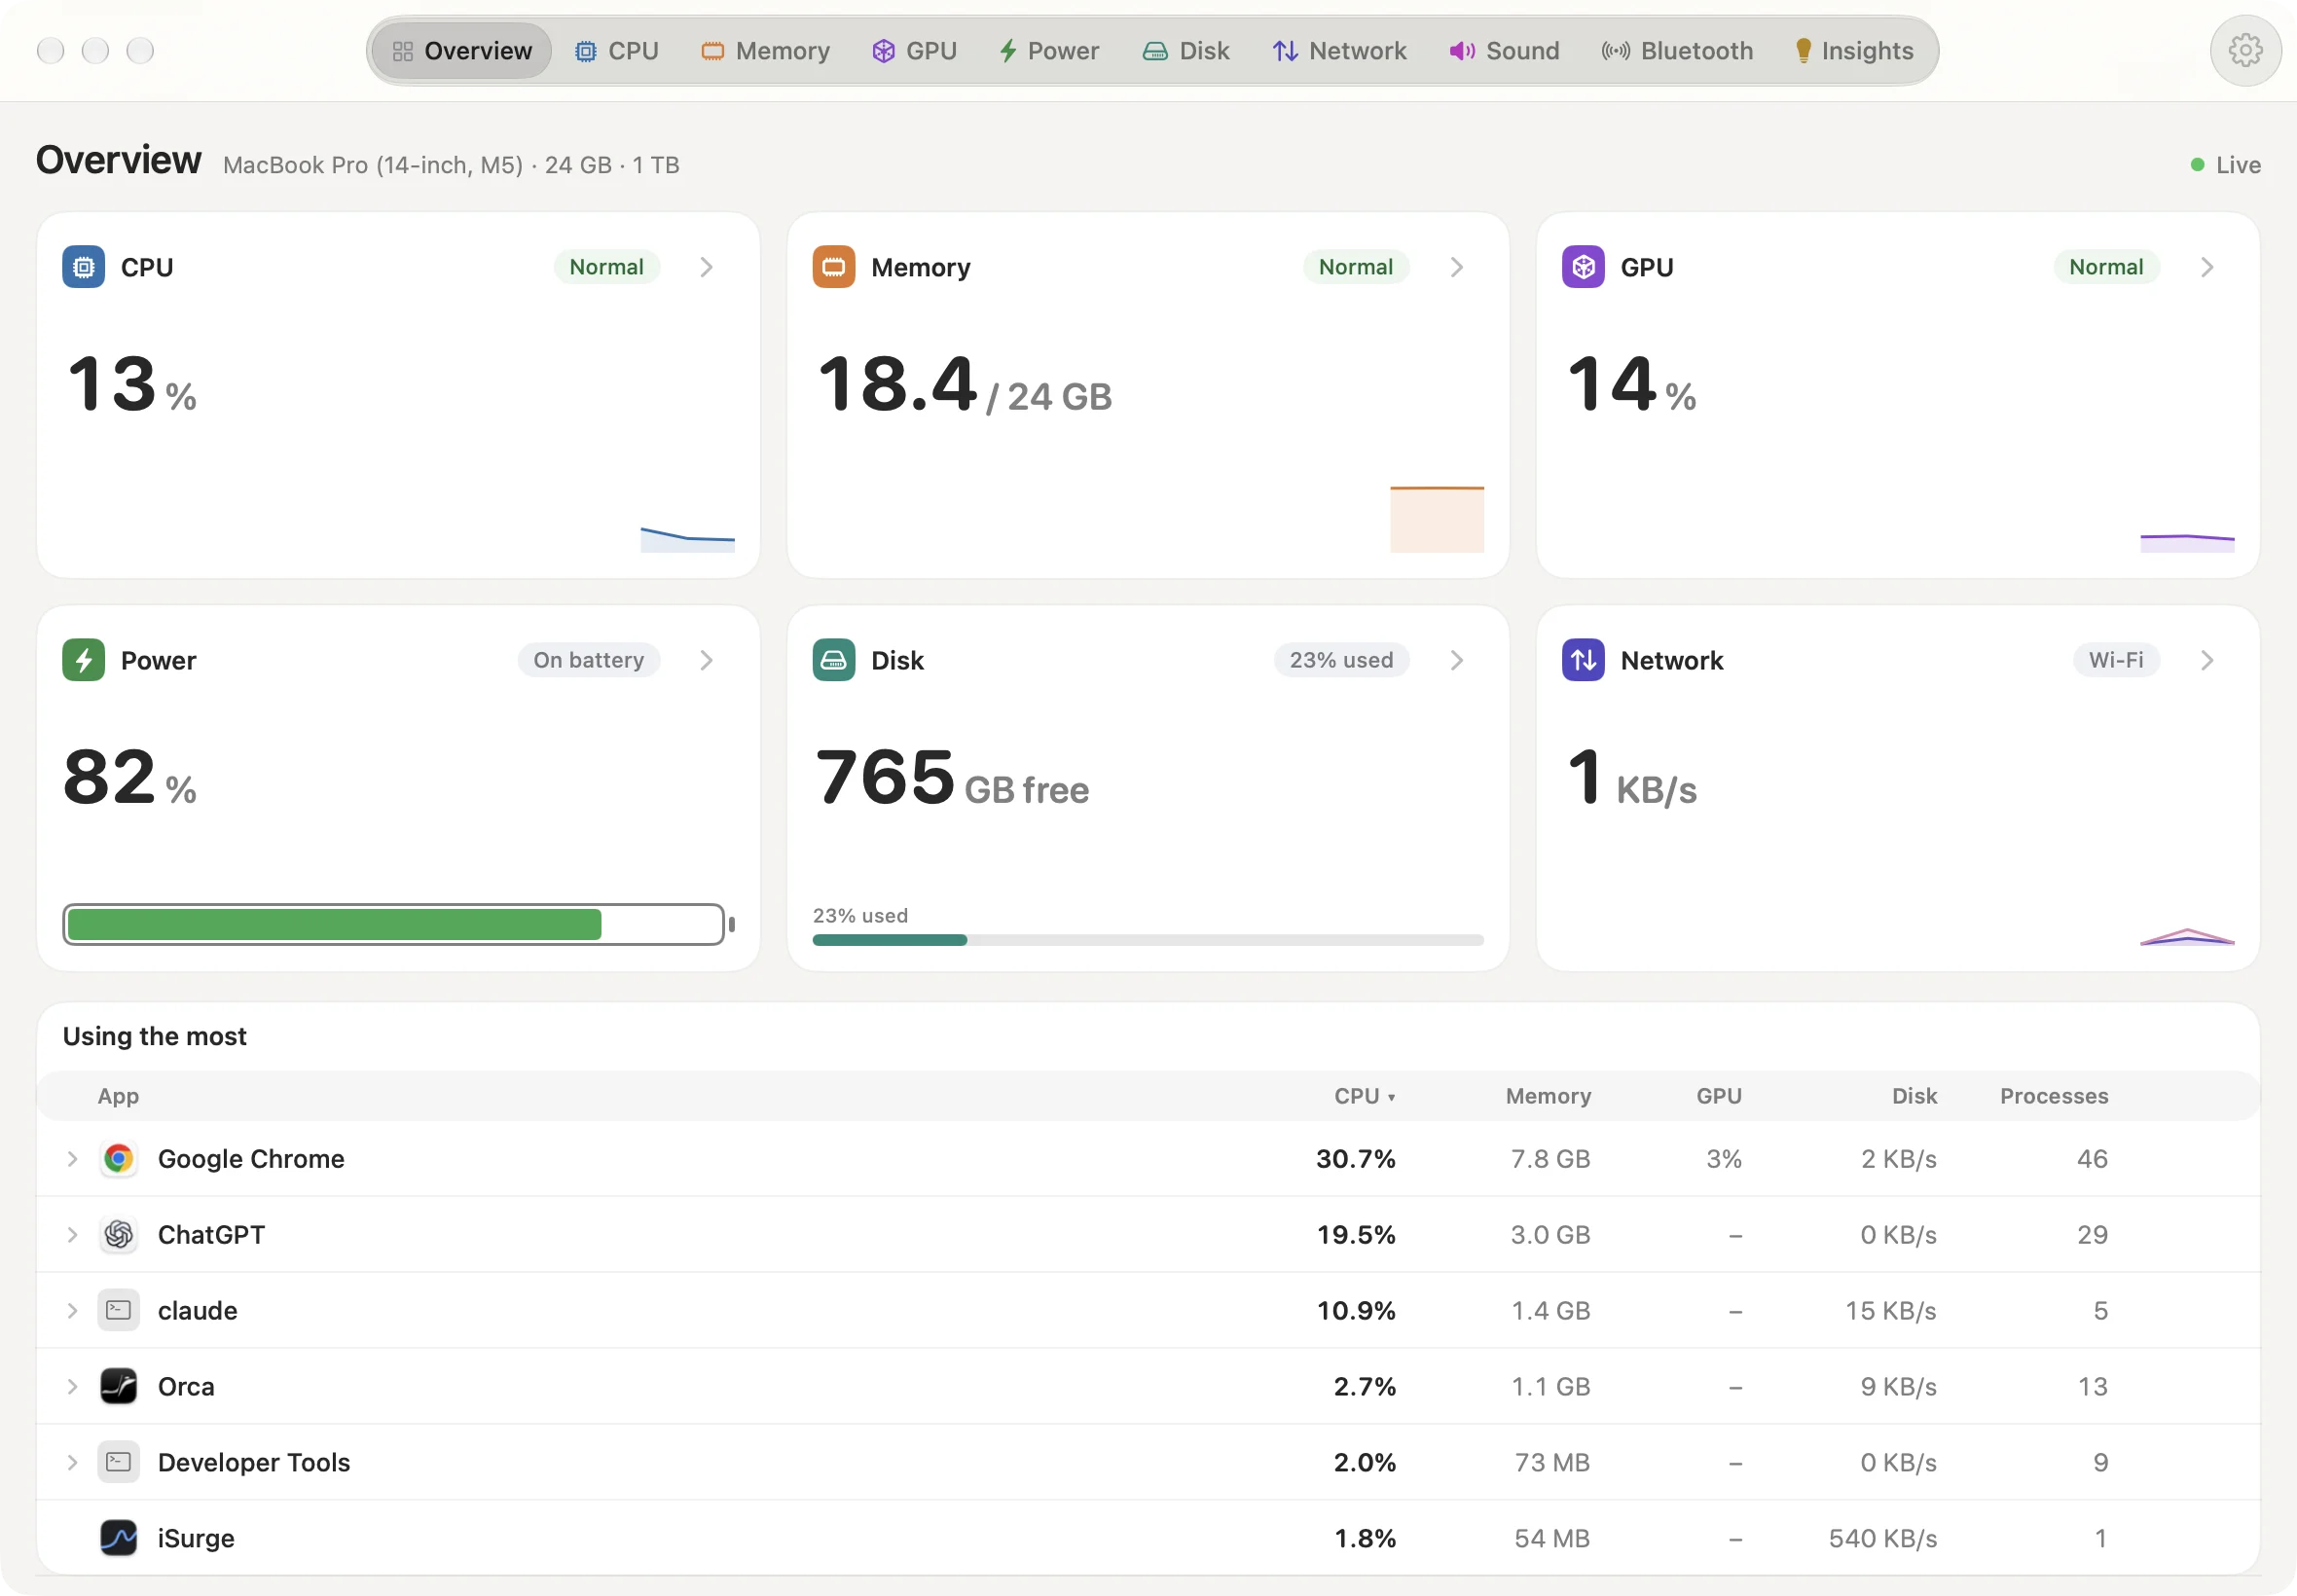Sort table by Memory column header
The height and width of the screenshot is (1596, 2297).
tap(1548, 1097)
